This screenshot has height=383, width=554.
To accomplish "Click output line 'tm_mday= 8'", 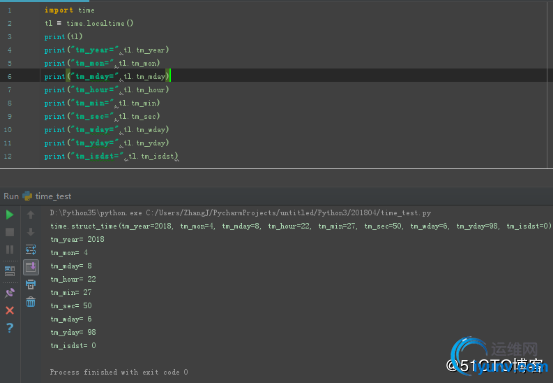I will coord(71,266).
